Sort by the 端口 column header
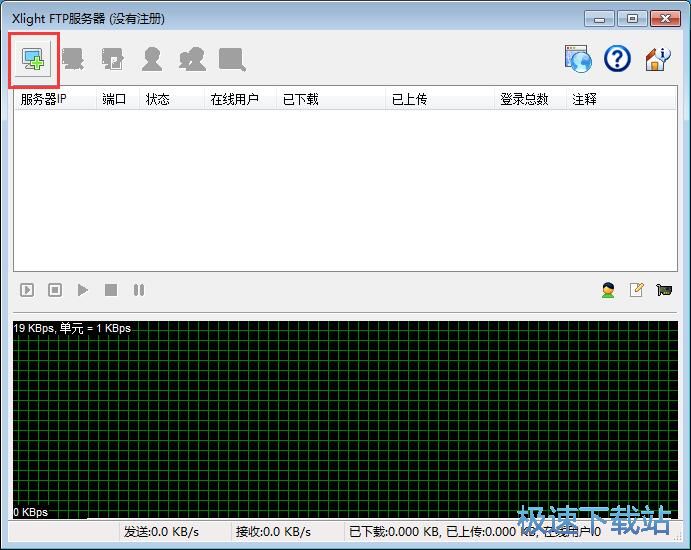 [118, 99]
